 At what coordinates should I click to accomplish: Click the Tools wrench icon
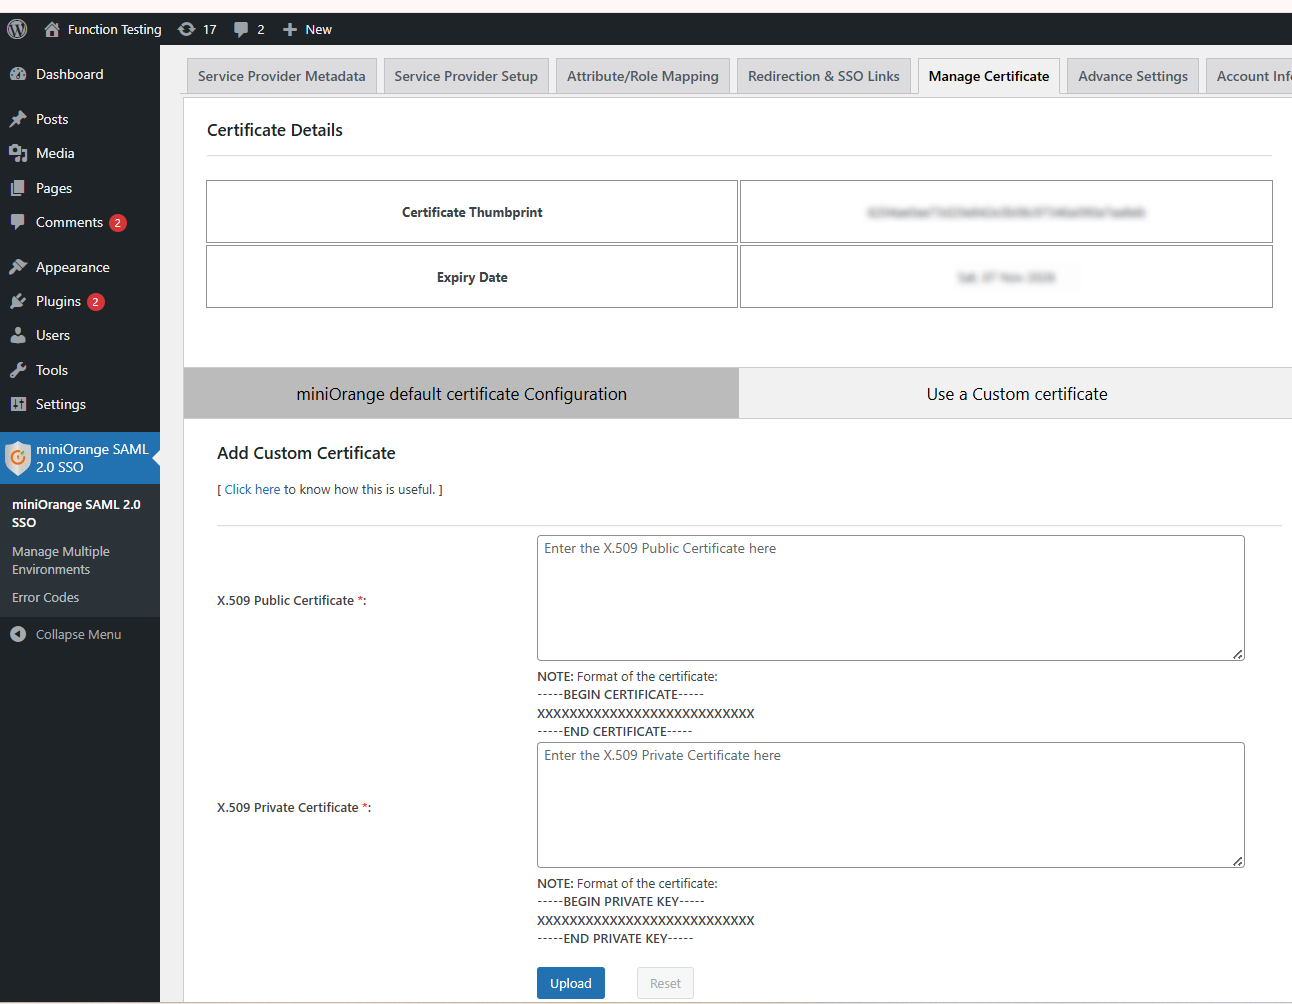click(18, 370)
